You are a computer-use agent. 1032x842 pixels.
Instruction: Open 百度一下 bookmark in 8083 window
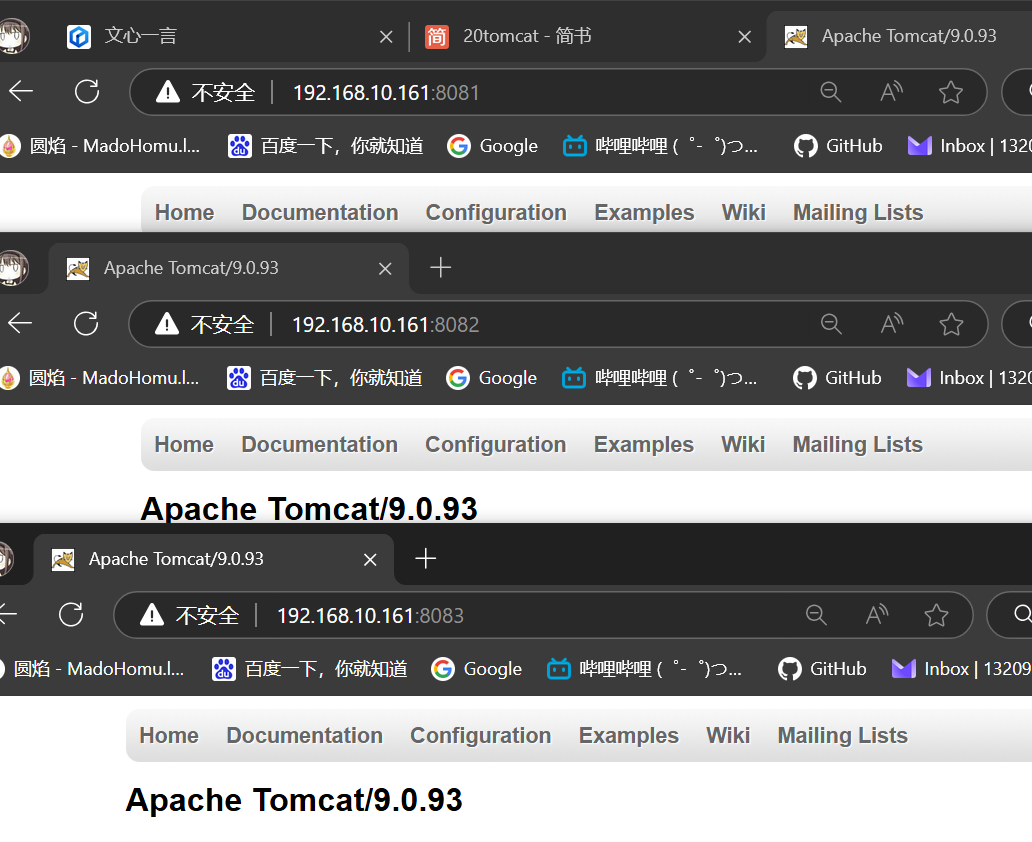click(309, 668)
